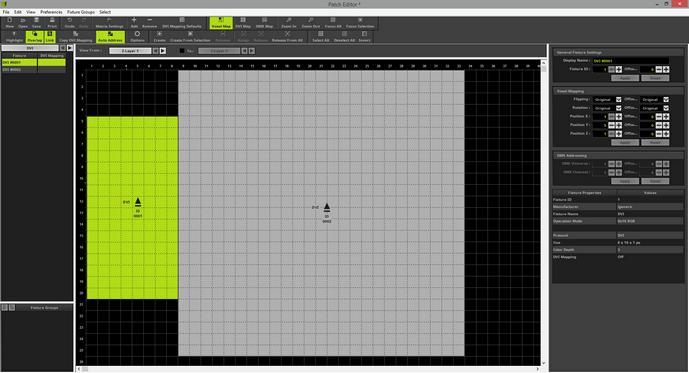This screenshot has width=689, height=373.
Task: Open the Fixture Groups menu
Action: [81, 12]
